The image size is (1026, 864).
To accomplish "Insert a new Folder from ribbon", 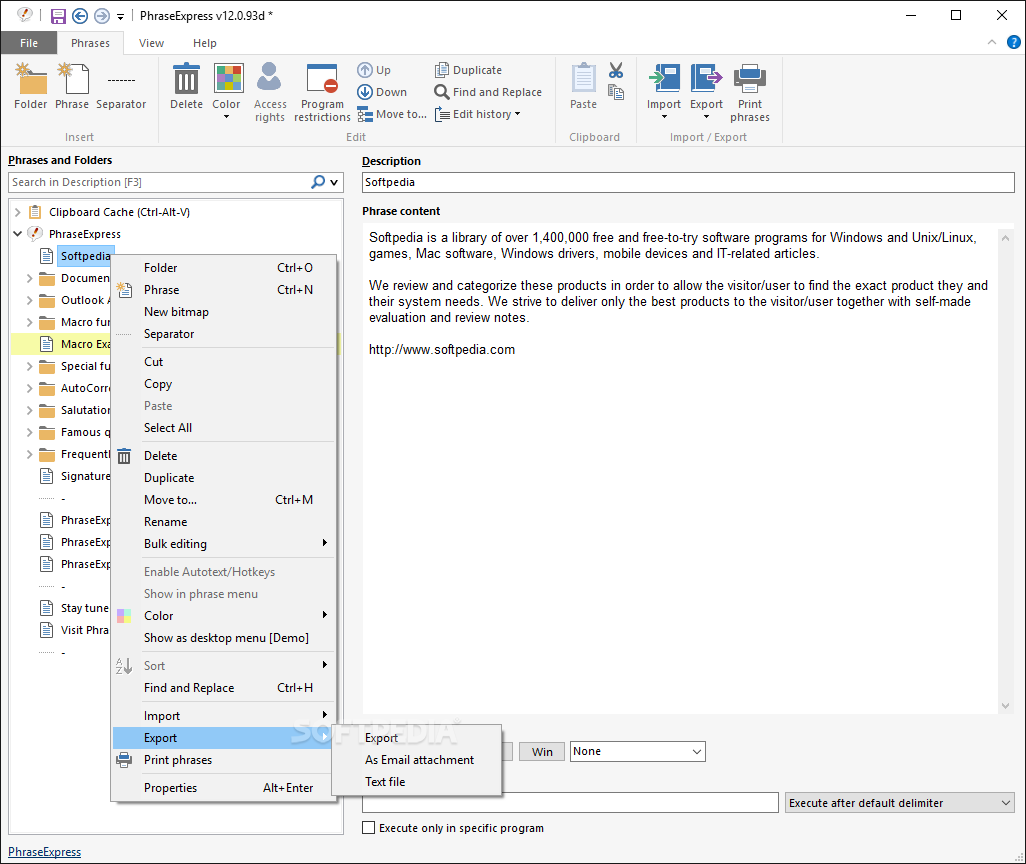I will 31,86.
